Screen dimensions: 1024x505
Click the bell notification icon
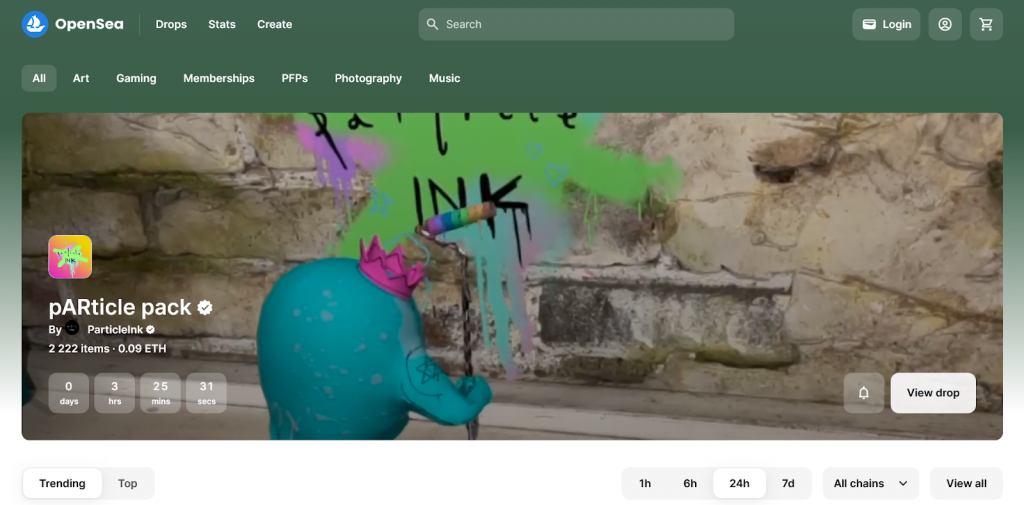(x=864, y=393)
